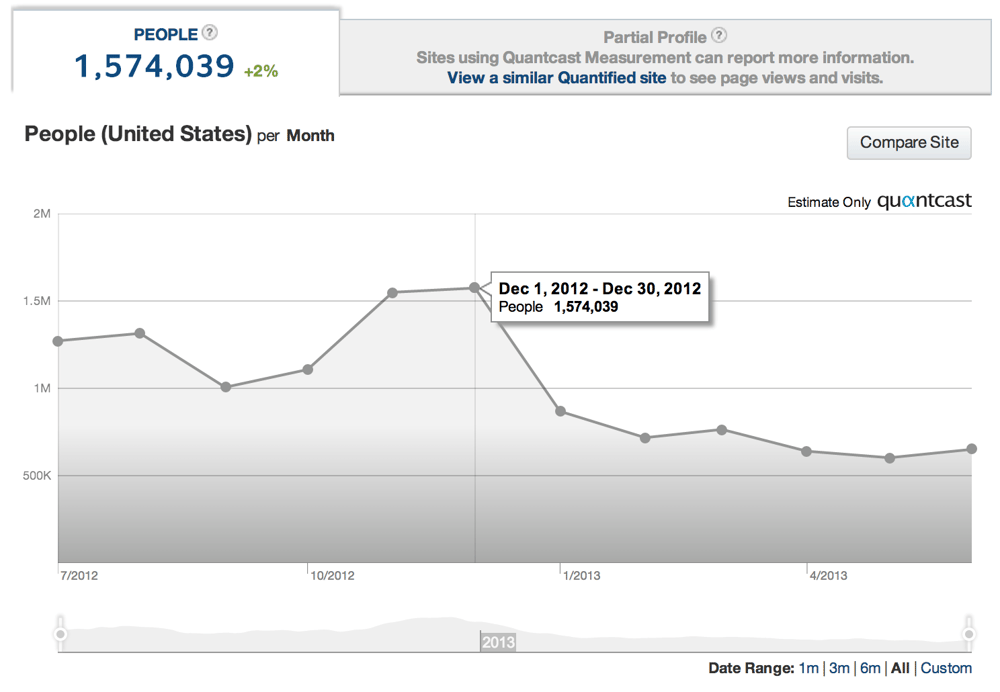Click the tooltip date 'Dec 1, 2012 - Dec 30, 2012'
1000x692 pixels.
coord(599,289)
